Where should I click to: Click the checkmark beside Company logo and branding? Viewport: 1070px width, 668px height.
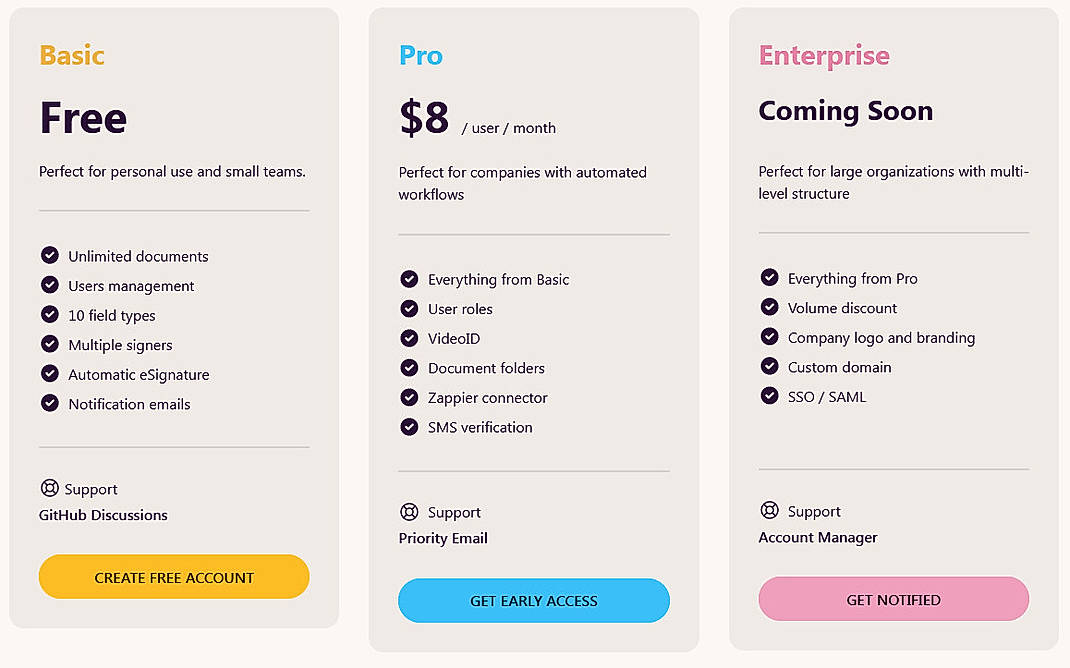point(770,338)
